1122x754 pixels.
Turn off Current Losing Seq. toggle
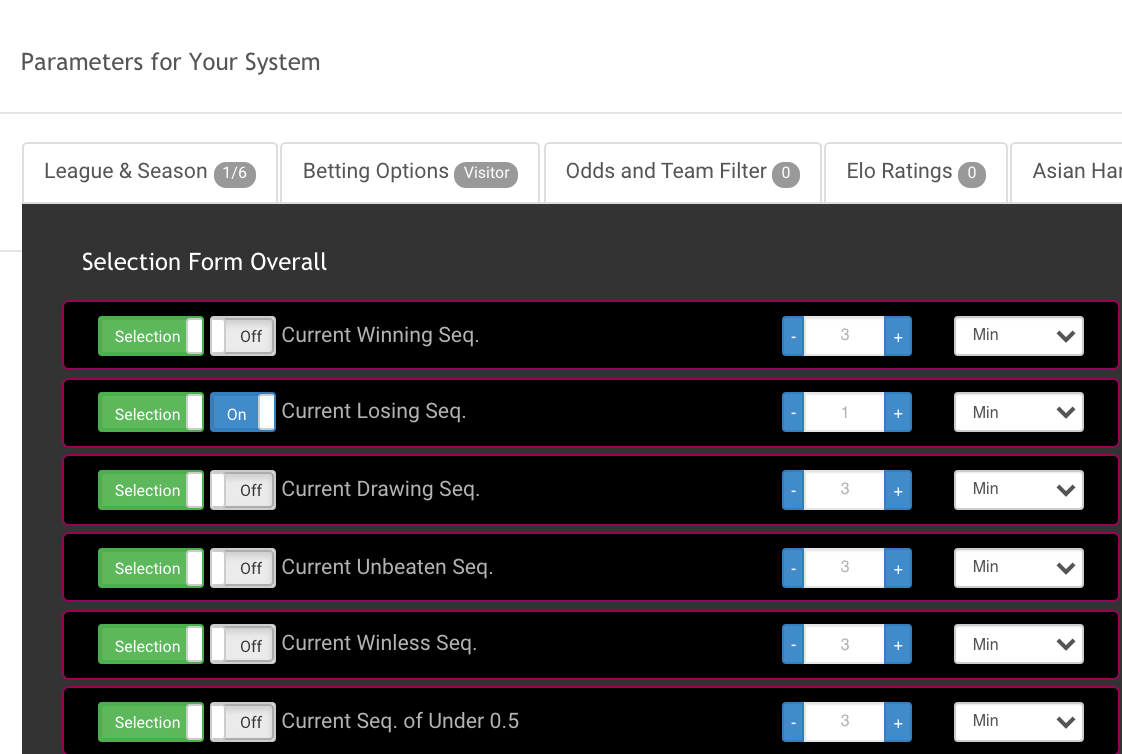click(x=243, y=413)
